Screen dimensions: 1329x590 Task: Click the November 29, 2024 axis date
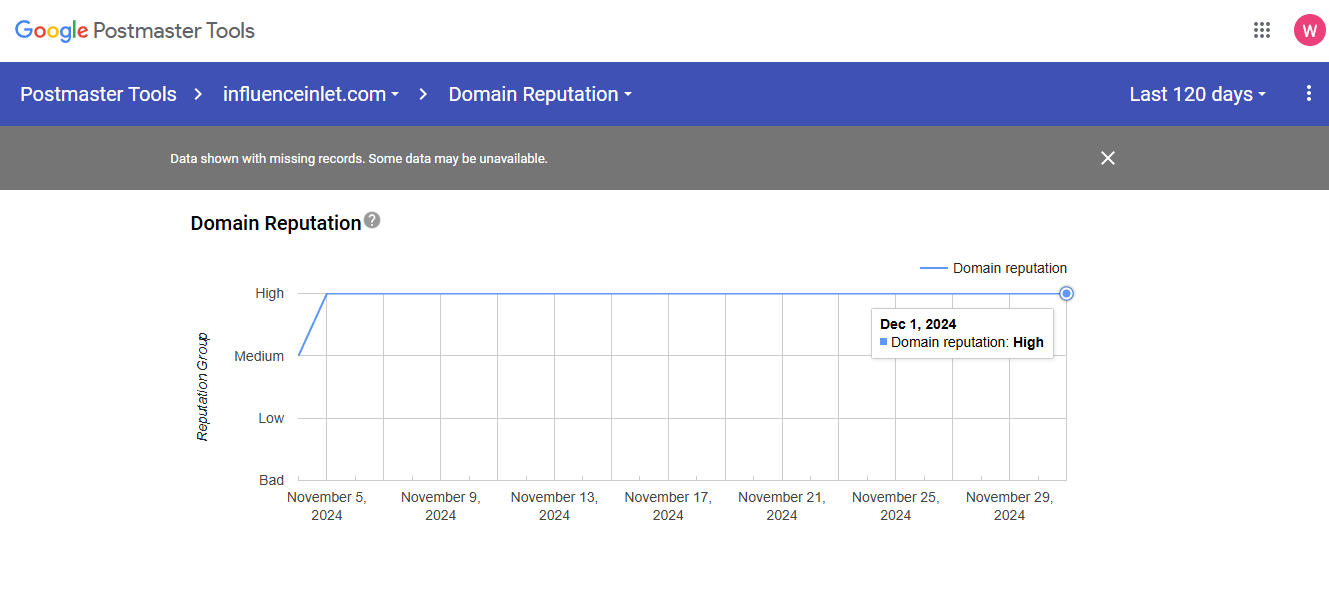point(1009,506)
